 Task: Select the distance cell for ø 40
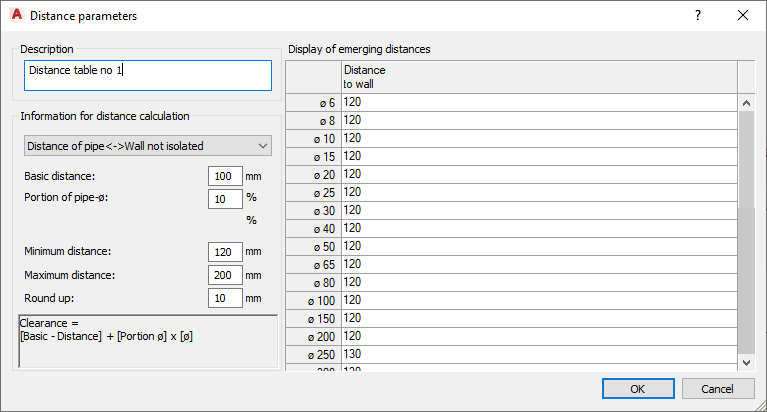[539, 229]
